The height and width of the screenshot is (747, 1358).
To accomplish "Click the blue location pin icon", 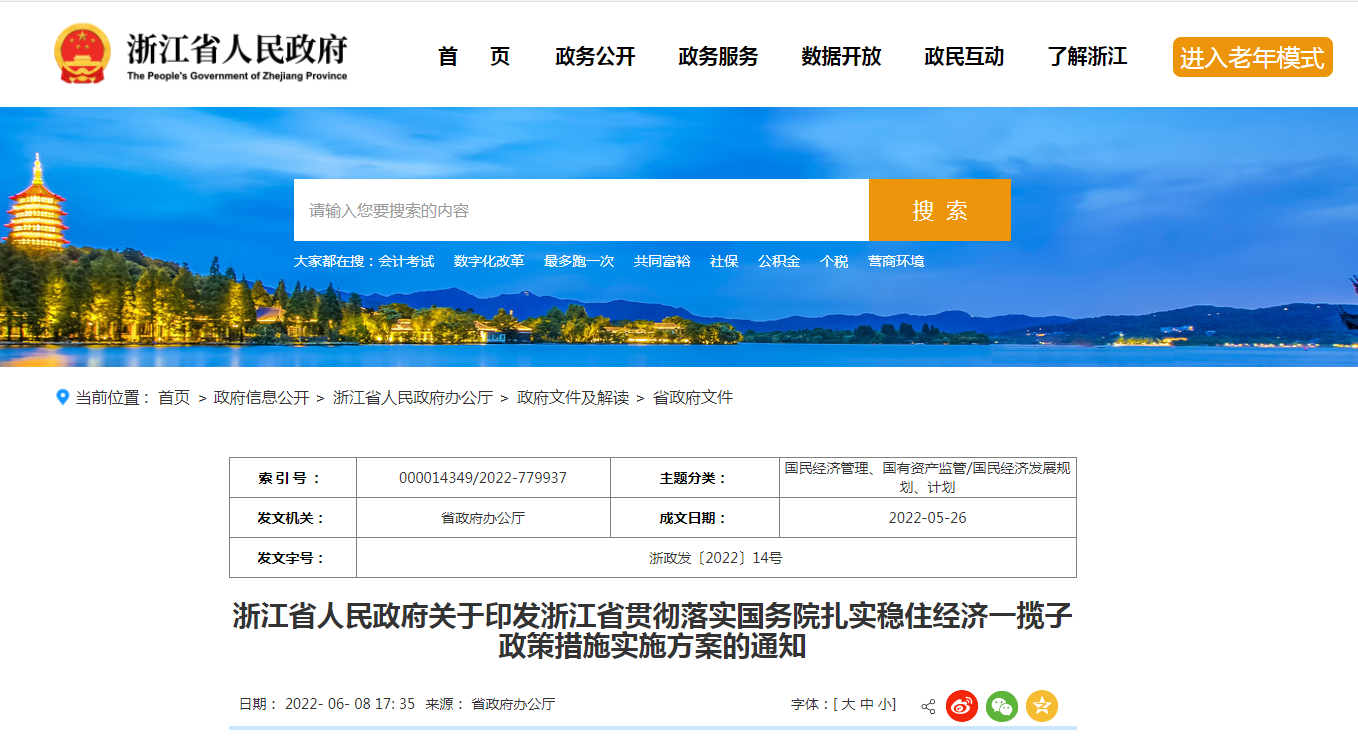I will pos(63,398).
